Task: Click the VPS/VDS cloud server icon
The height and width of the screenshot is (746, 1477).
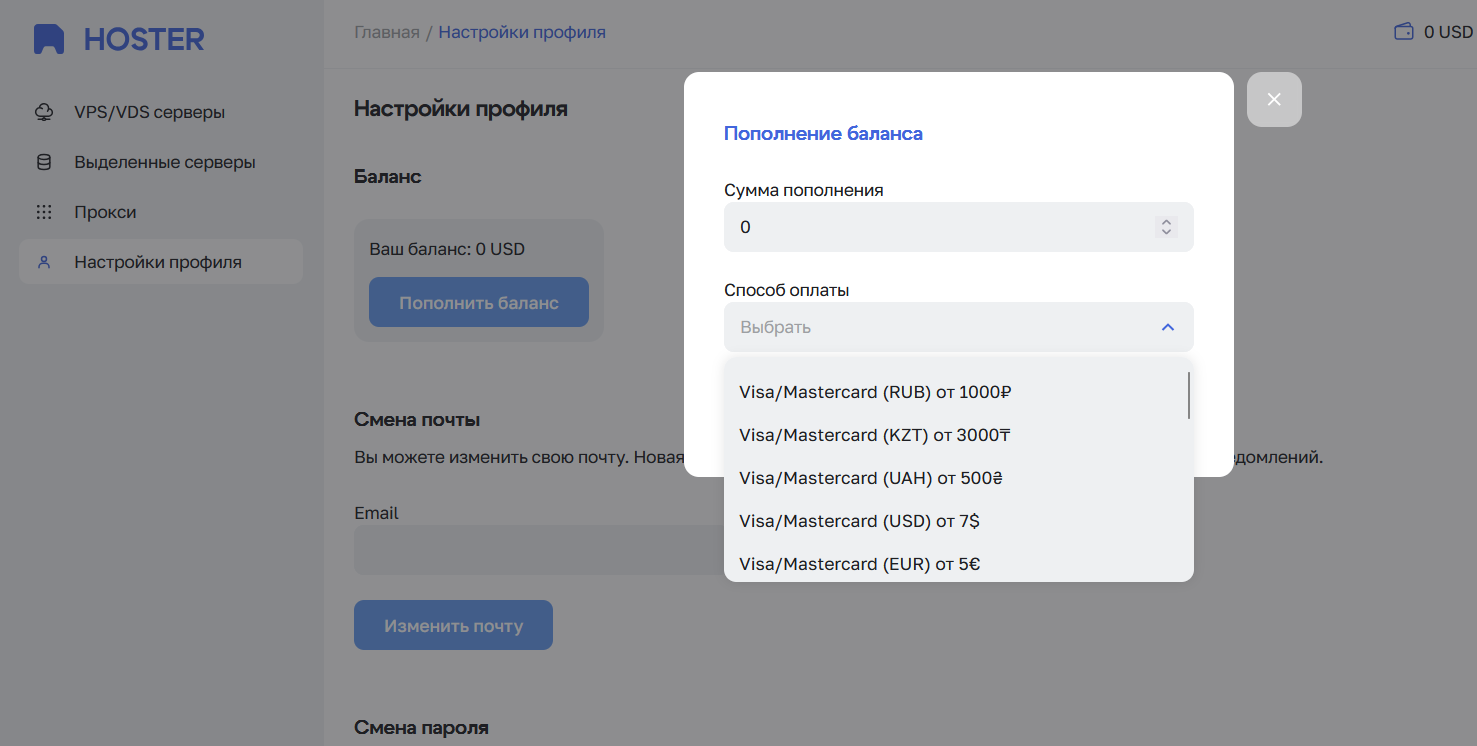Action: pyautogui.click(x=44, y=112)
